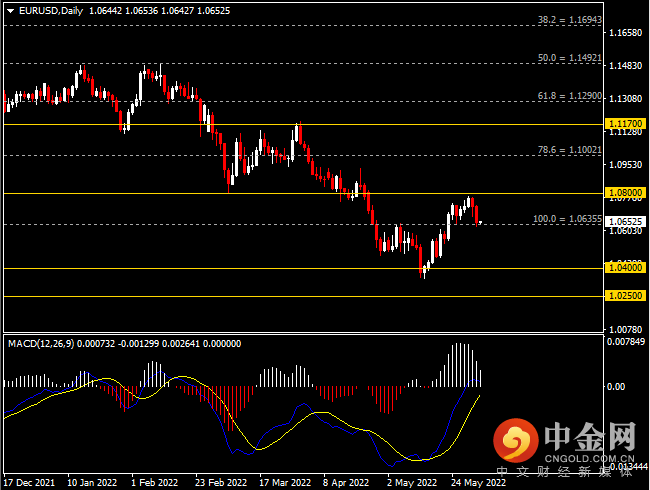The image size is (650, 490).
Task: Click the Fibonacci label 50.0 = 1.14921
Action: click(570, 58)
